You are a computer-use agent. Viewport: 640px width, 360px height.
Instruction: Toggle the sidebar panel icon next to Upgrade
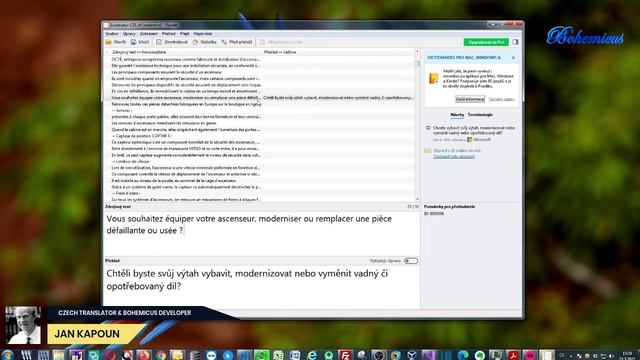point(515,42)
